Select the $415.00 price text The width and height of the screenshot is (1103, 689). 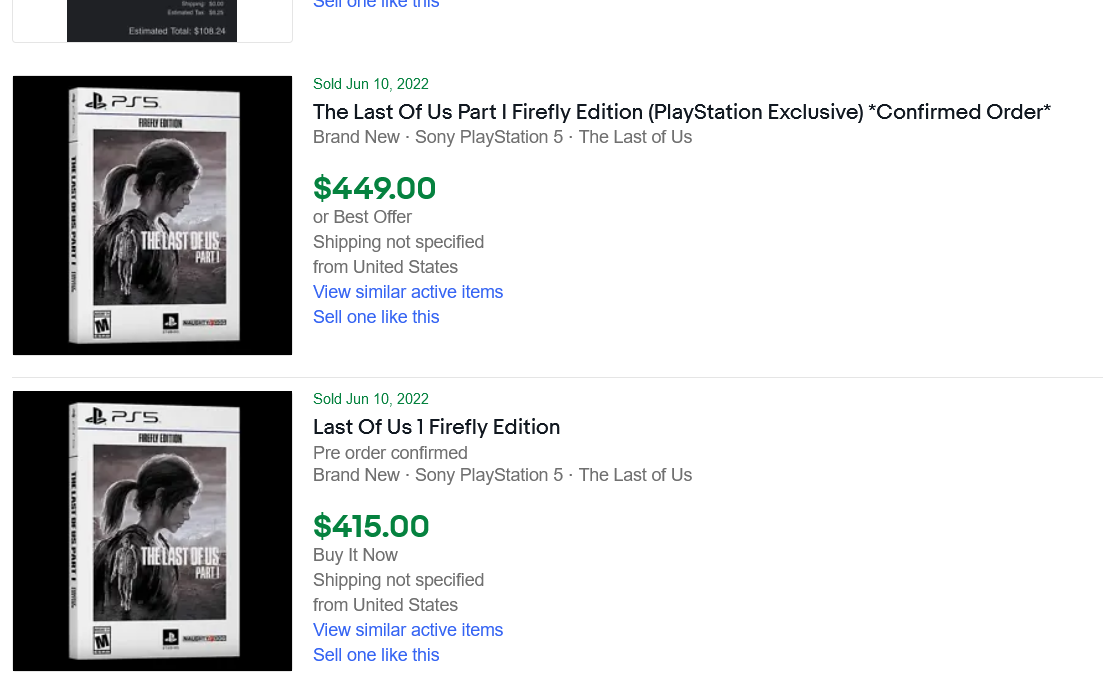(371, 526)
